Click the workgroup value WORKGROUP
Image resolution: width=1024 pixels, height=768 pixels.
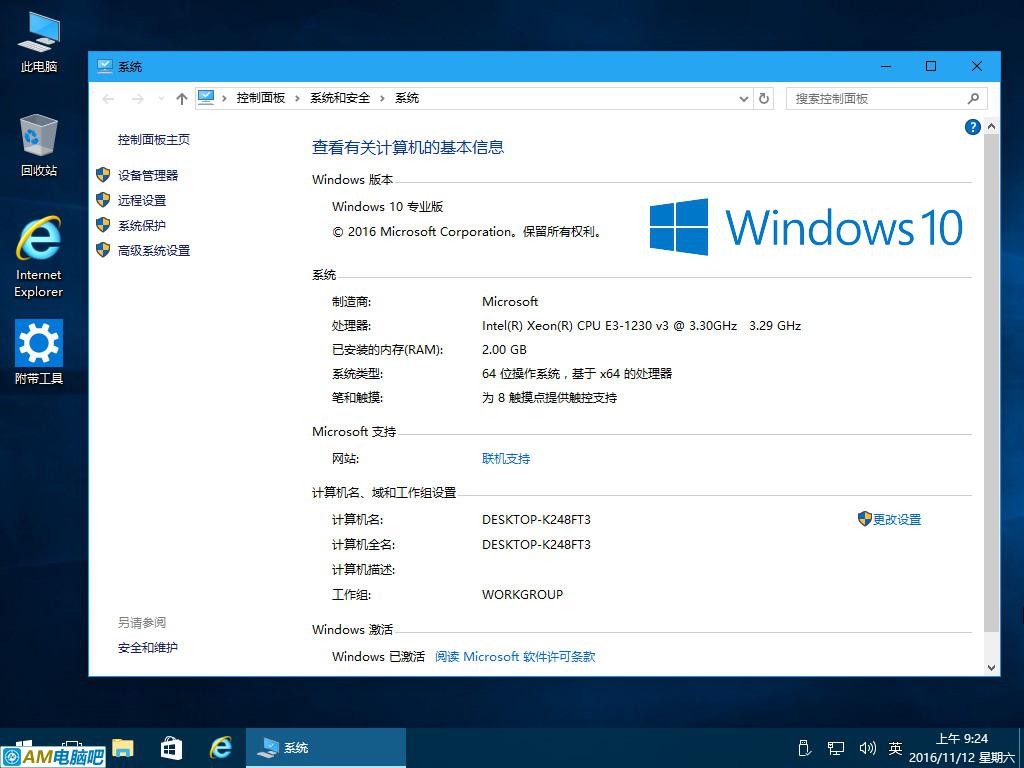(x=522, y=594)
